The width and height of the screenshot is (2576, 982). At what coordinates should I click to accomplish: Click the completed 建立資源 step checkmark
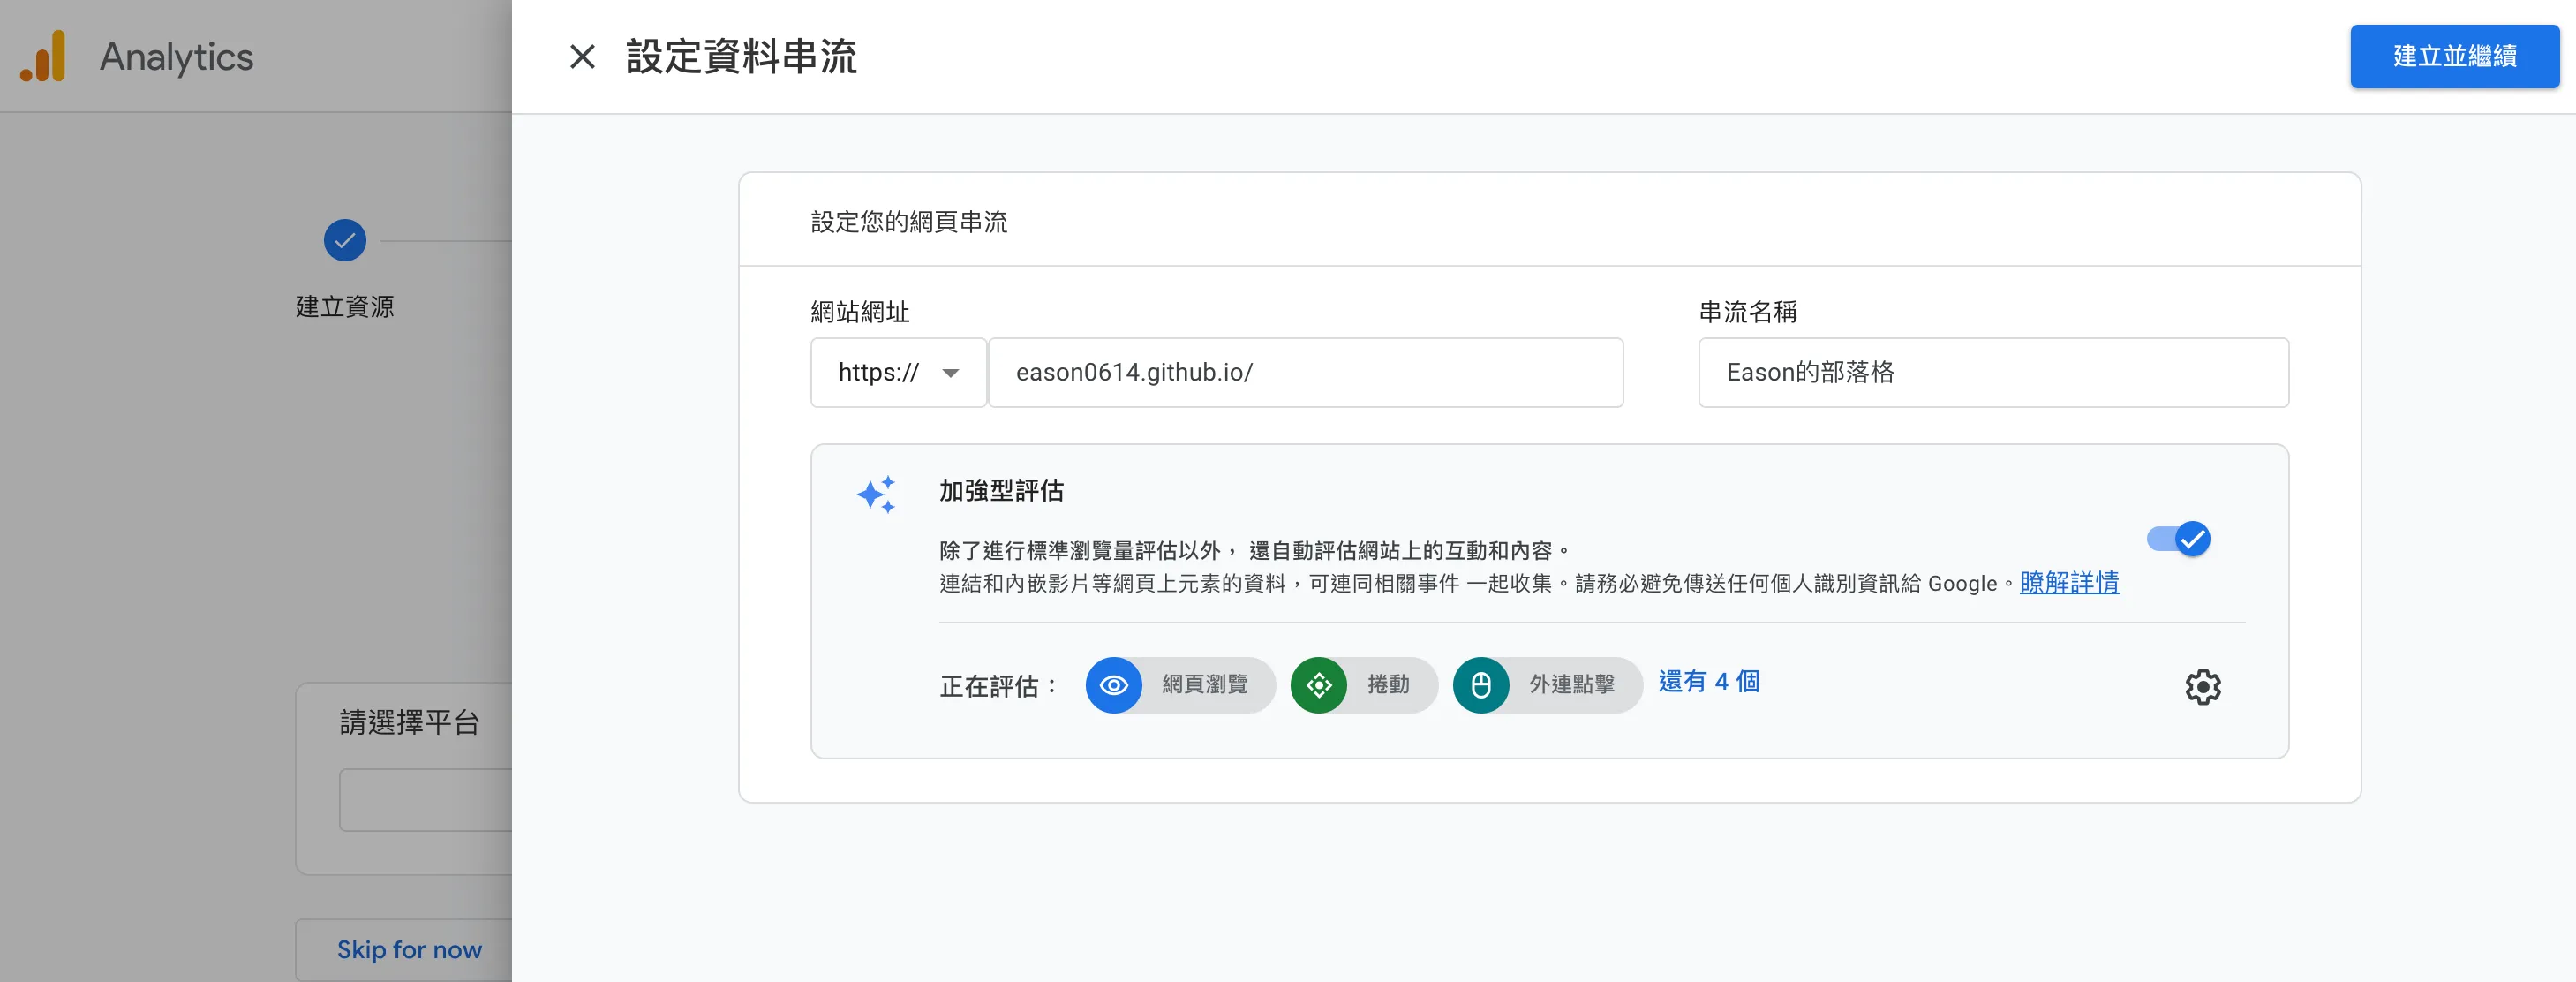coord(343,240)
